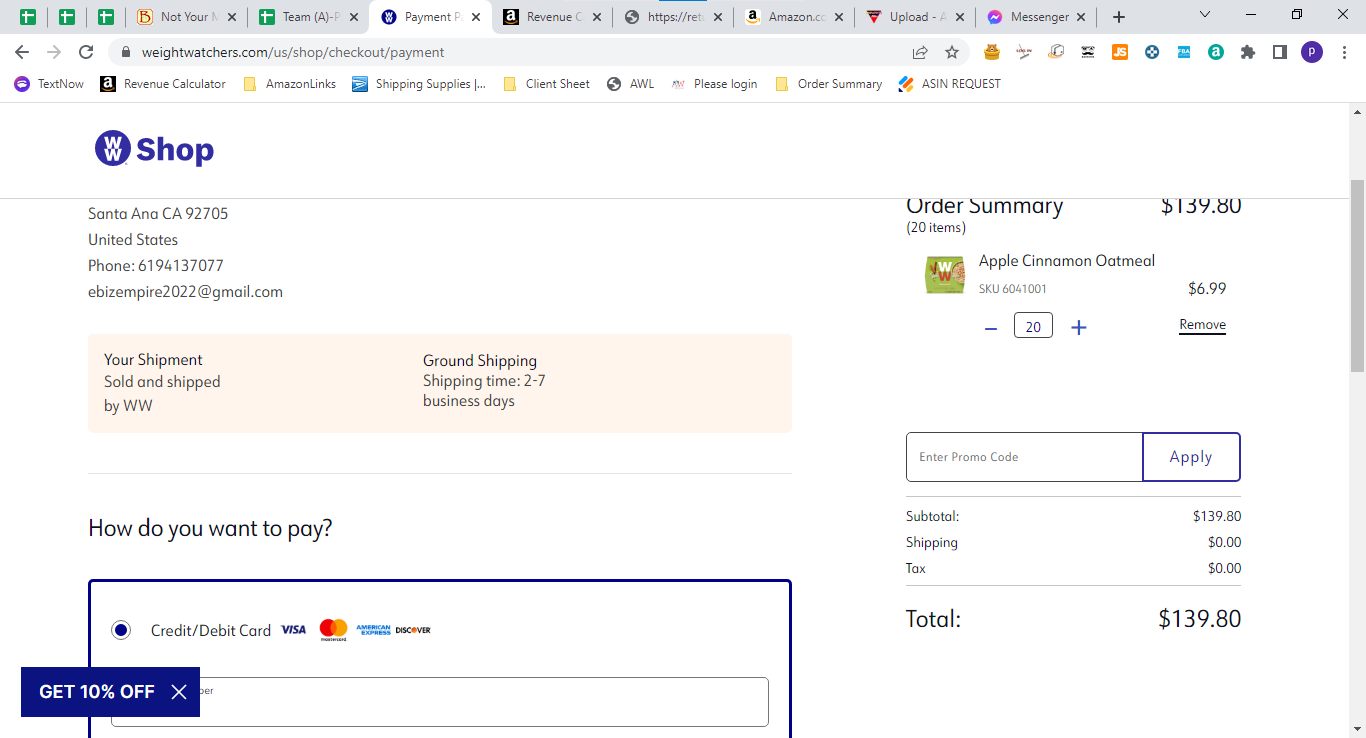Open the FBA extension icon

pos(1184,52)
